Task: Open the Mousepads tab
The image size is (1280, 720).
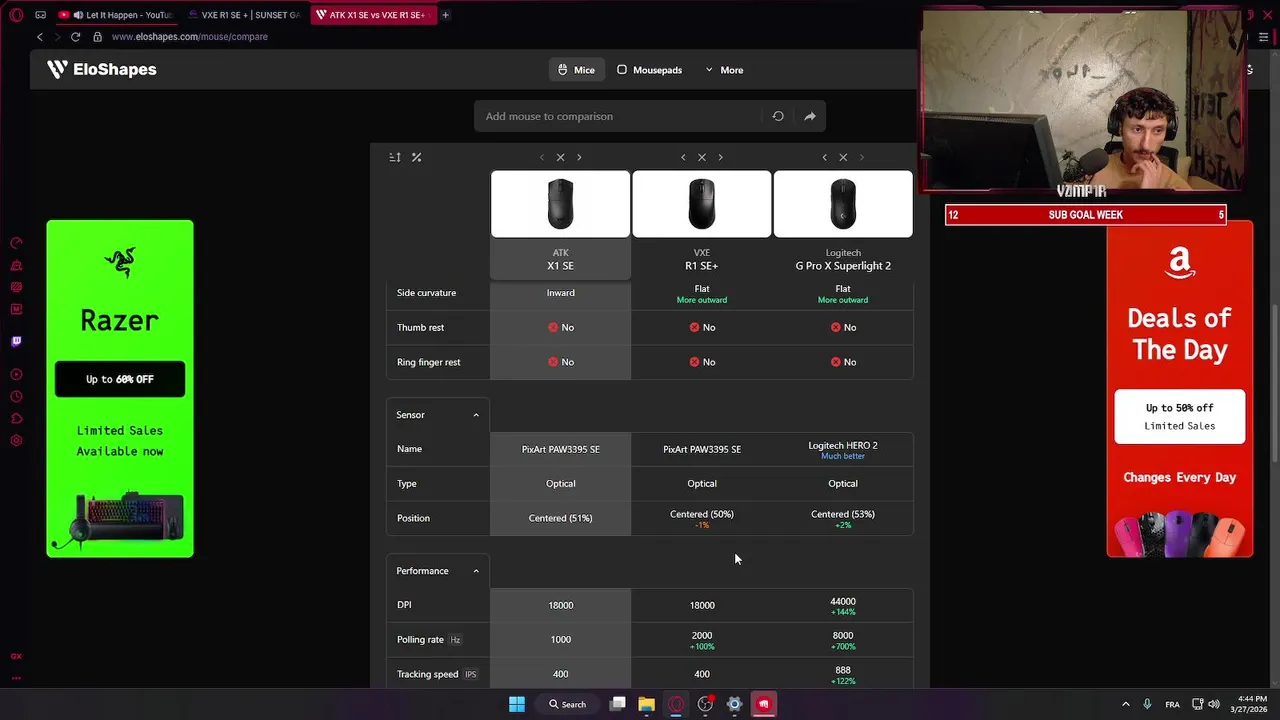Action: pyautogui.click(x=649, y=70)
